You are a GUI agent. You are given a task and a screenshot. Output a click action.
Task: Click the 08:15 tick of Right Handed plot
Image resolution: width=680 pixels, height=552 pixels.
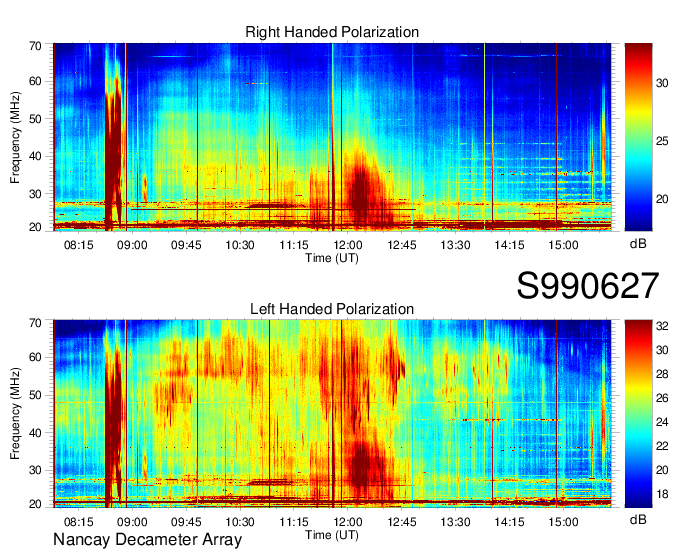pos(78,245)
